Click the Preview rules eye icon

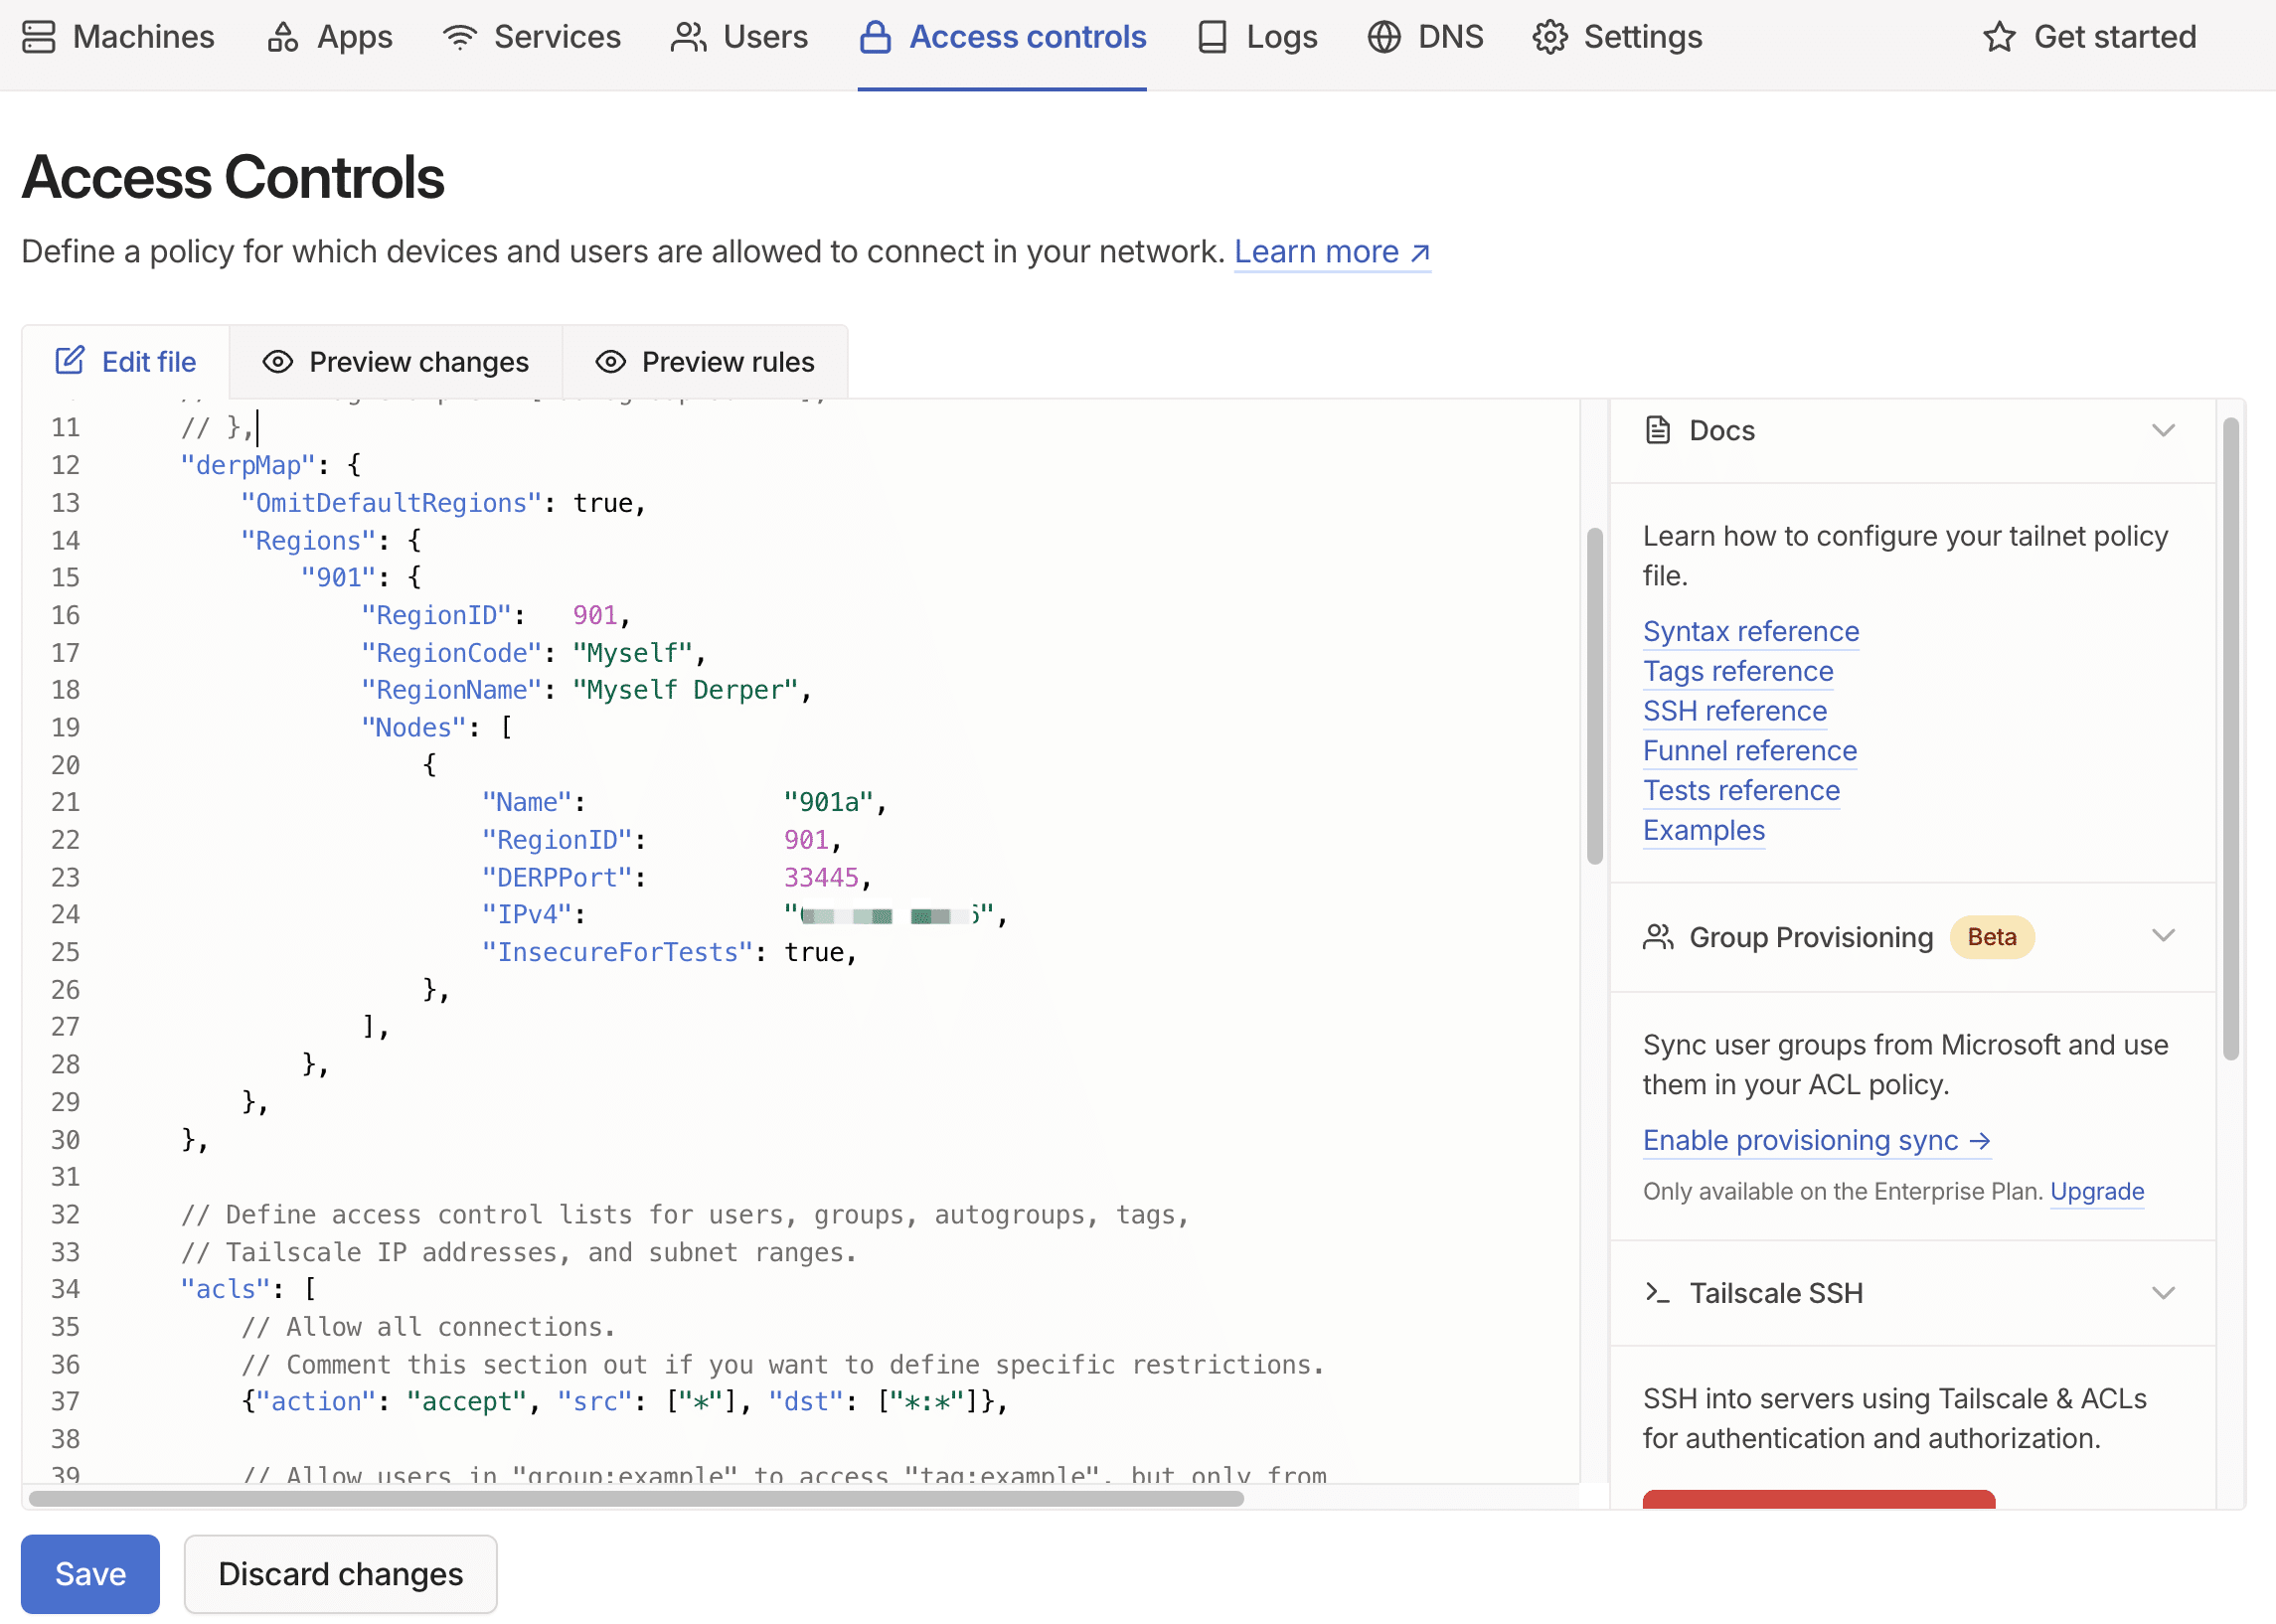point(610,362)
